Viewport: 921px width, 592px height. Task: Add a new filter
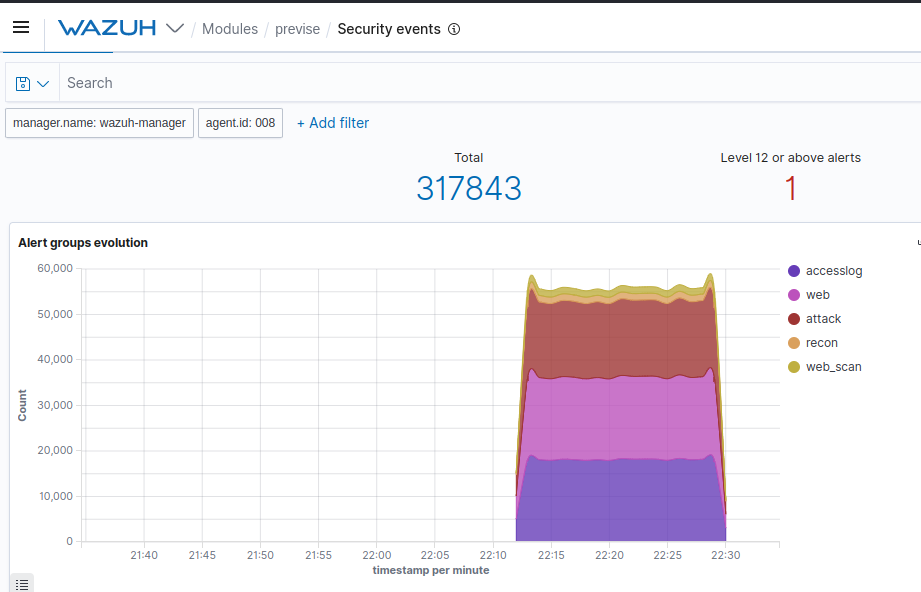pos(333,123)
